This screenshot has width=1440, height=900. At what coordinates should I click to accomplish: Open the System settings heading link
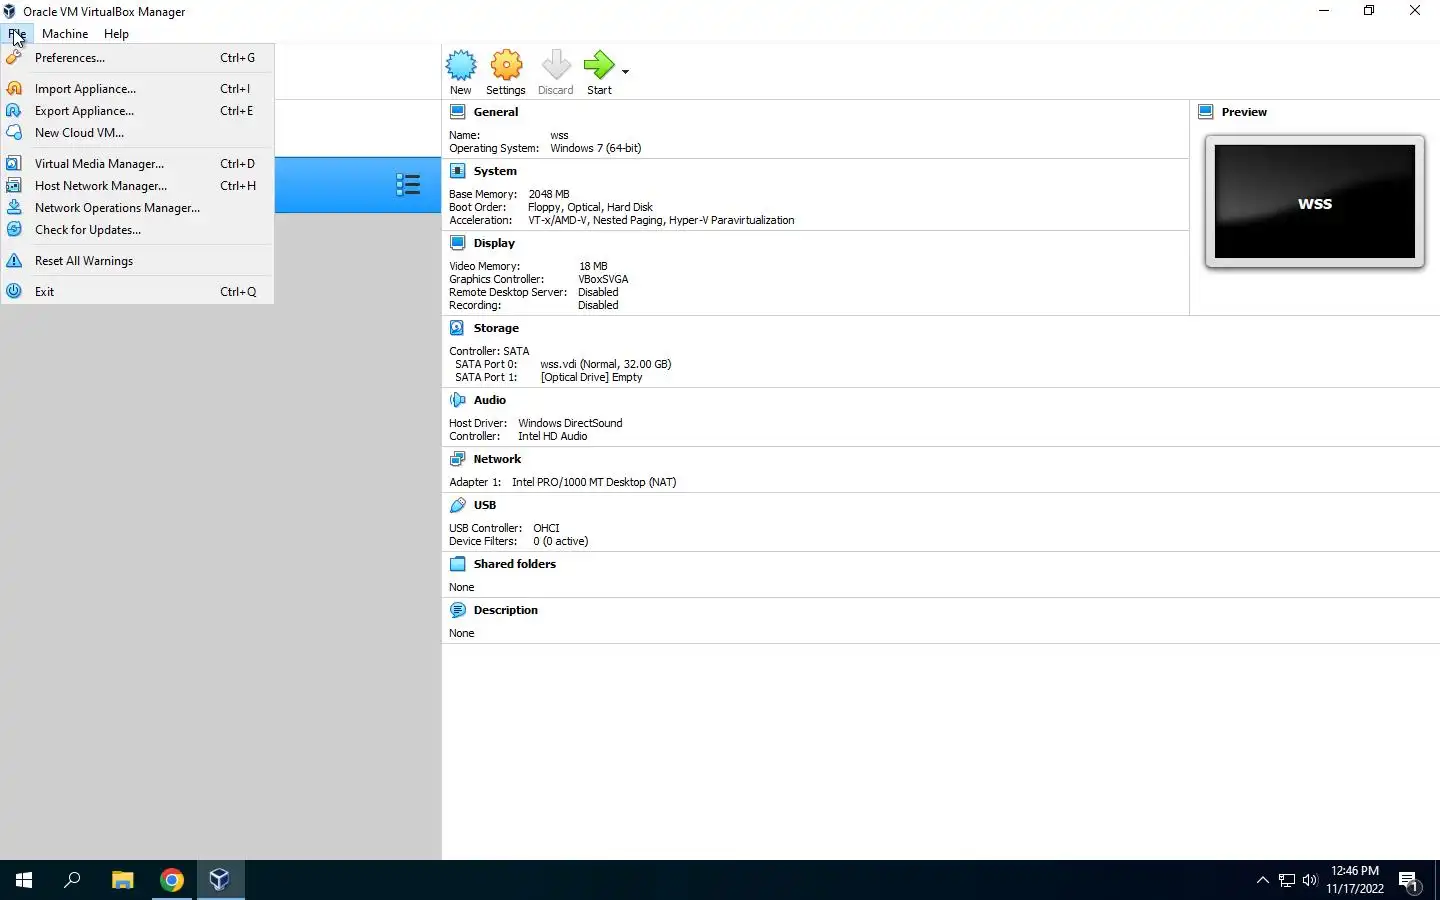(x=495, y=171)
